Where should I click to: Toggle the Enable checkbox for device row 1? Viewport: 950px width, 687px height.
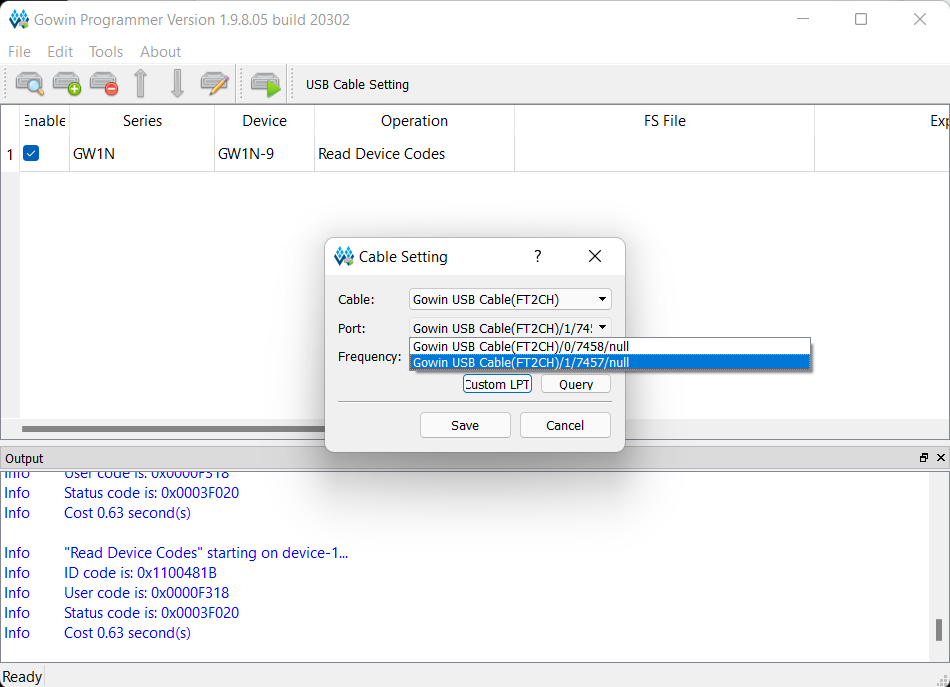coord(31,153)
